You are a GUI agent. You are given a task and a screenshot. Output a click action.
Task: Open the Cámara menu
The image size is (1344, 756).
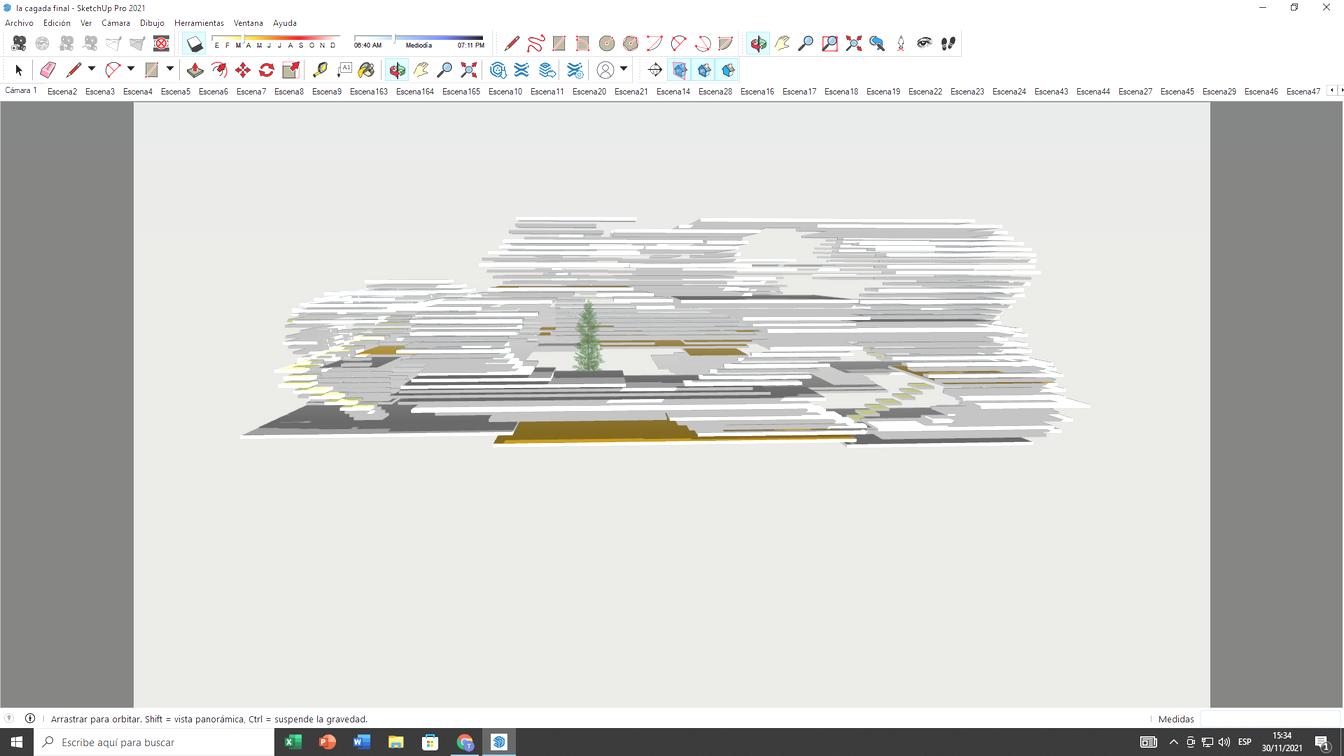click(x=116, y=23)
